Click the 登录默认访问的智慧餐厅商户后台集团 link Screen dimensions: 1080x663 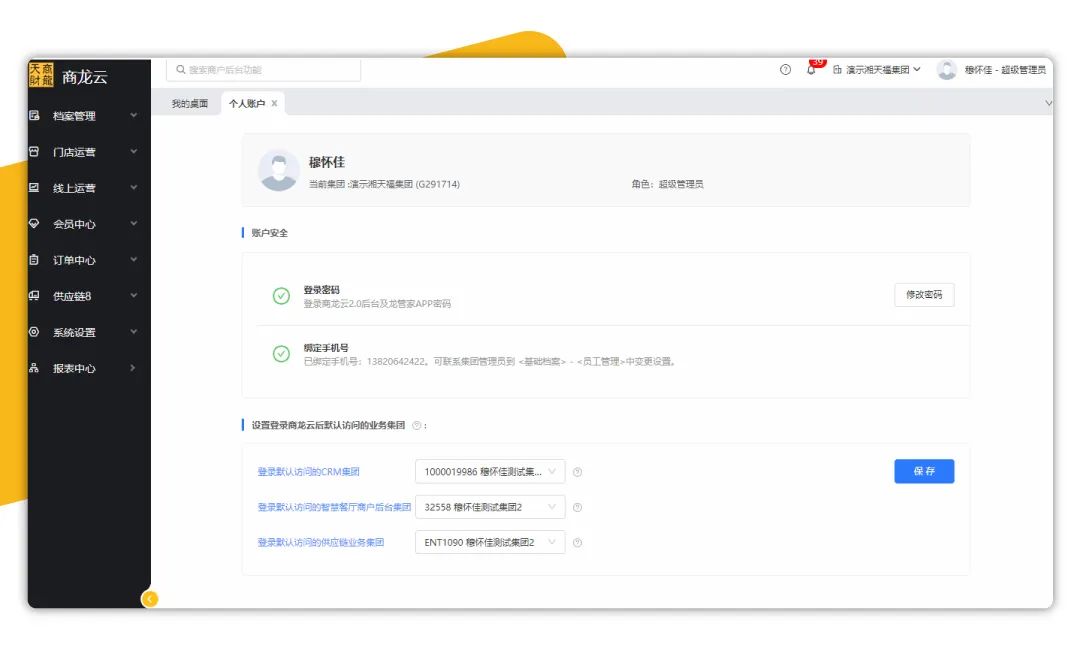(x=334, y=507)
